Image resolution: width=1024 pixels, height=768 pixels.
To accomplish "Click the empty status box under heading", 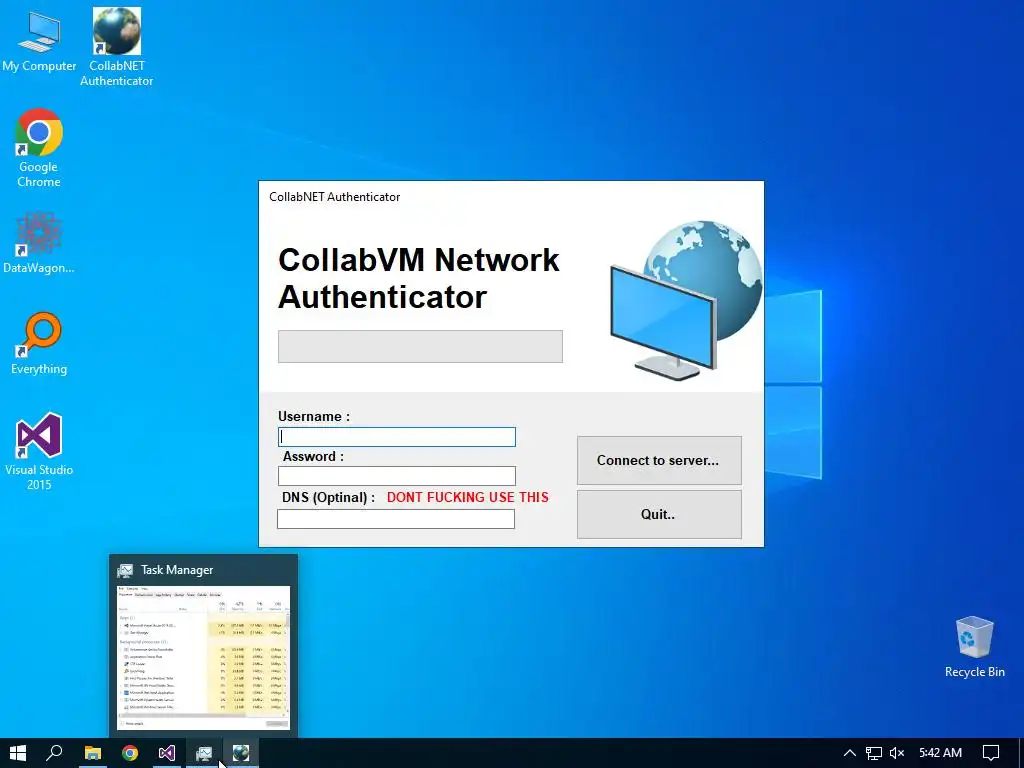I will pos(420,346).
